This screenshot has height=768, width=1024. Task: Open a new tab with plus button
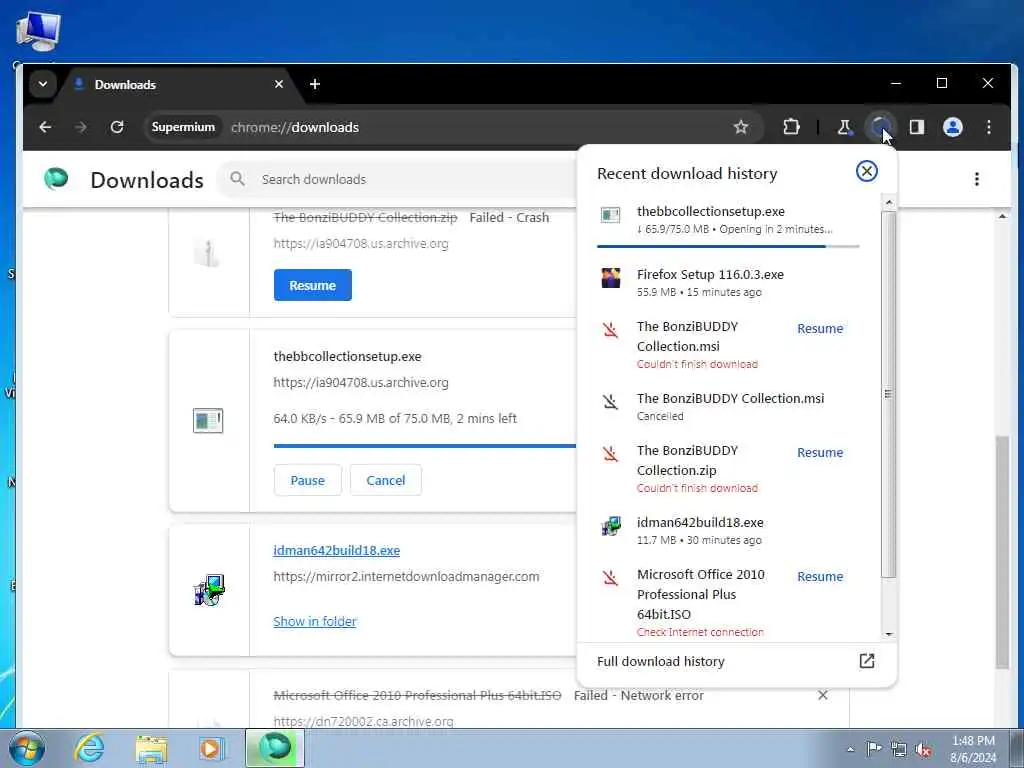coord(315,84)
